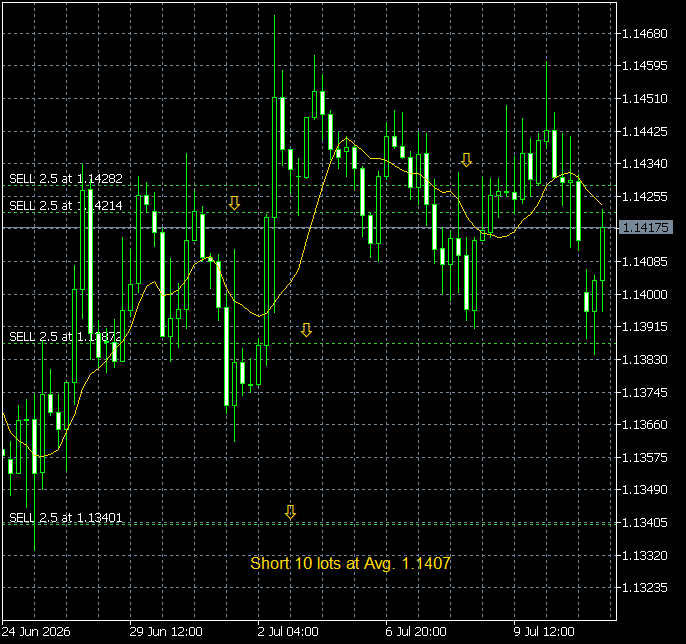Viewport: 686px width, 644px height.
Task: Click the 'SELL 2.5 at 1.14282' order label
Action: 66,178
